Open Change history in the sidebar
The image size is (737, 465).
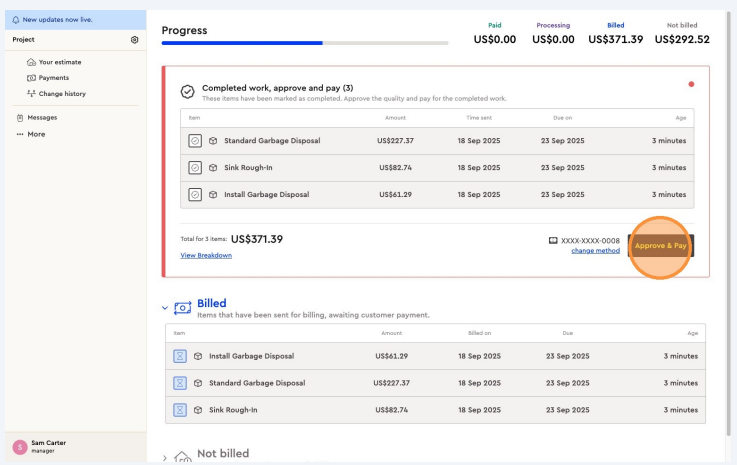61,94
